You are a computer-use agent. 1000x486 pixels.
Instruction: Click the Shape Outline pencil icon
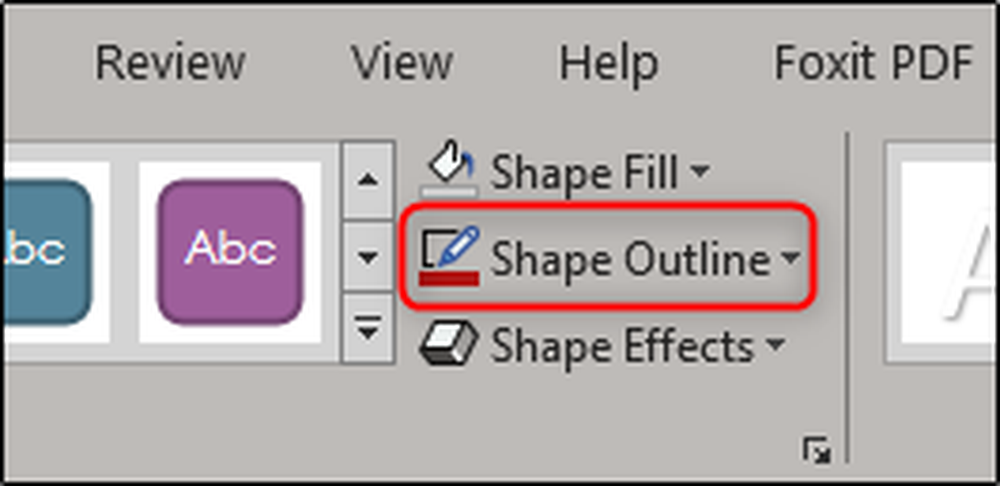point(449,250)
